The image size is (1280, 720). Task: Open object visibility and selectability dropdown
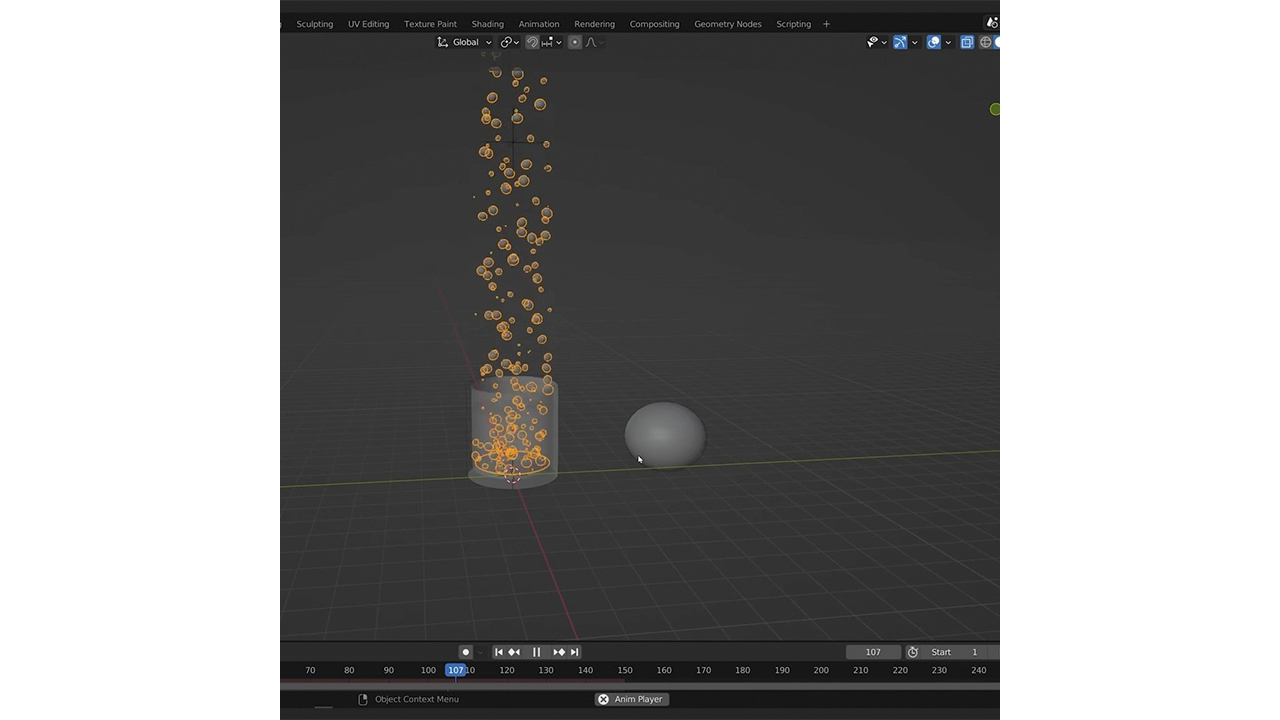pyautogui.click(x=877, y=42)
